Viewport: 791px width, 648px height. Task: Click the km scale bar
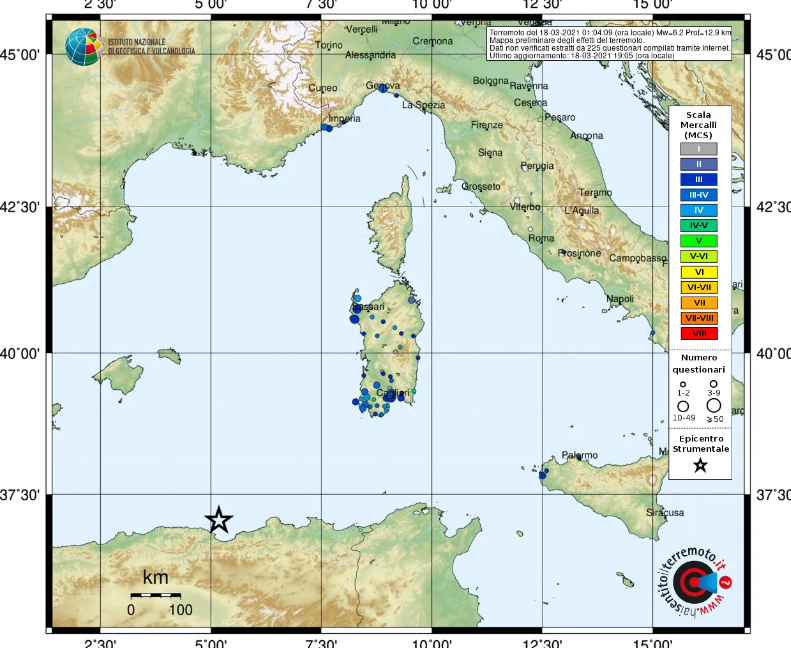point(155,595)
